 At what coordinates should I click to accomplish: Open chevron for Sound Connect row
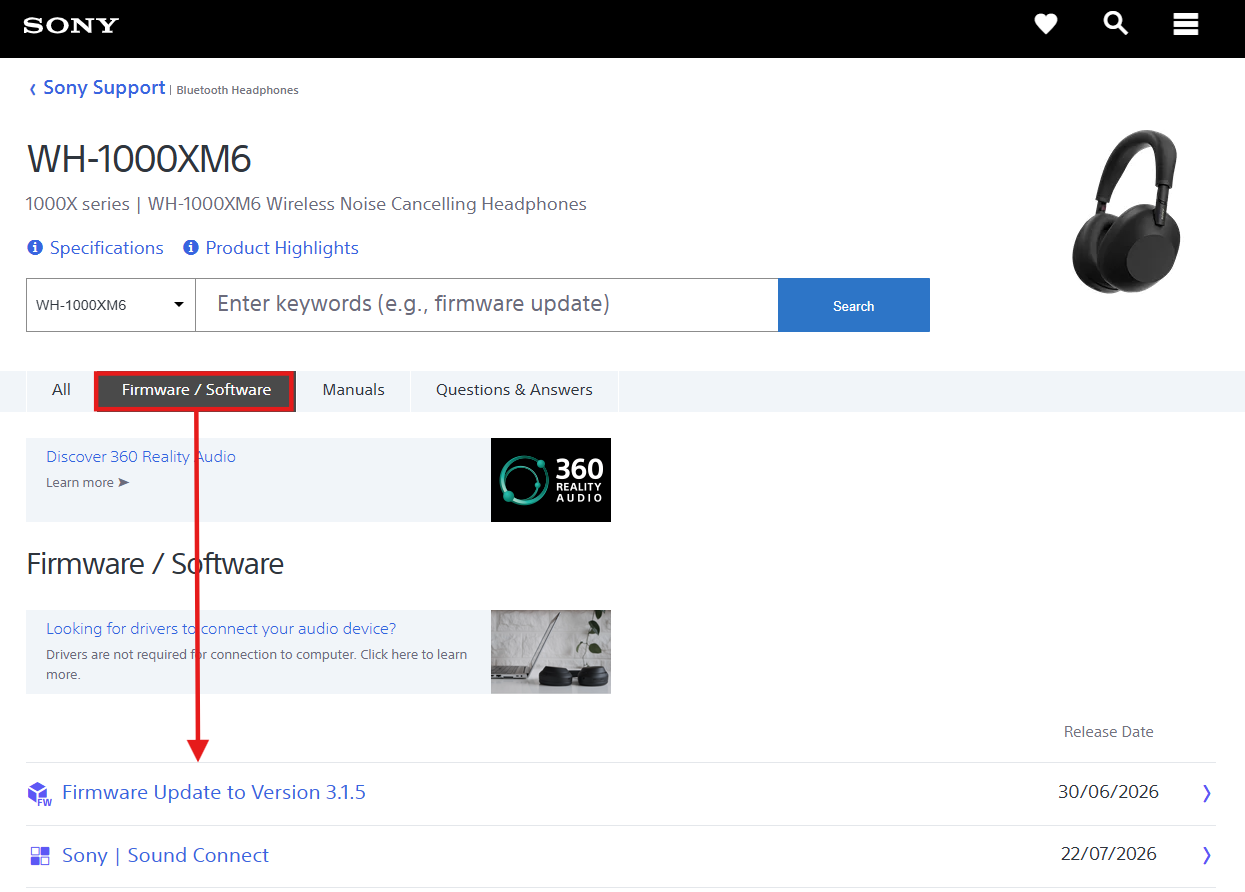(1206, 855)
